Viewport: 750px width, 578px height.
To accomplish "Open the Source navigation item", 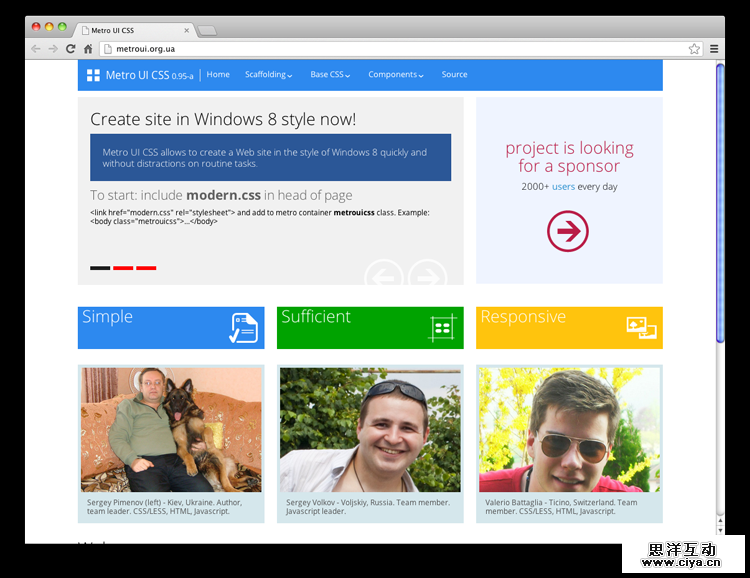I will (x=454, y=75).
